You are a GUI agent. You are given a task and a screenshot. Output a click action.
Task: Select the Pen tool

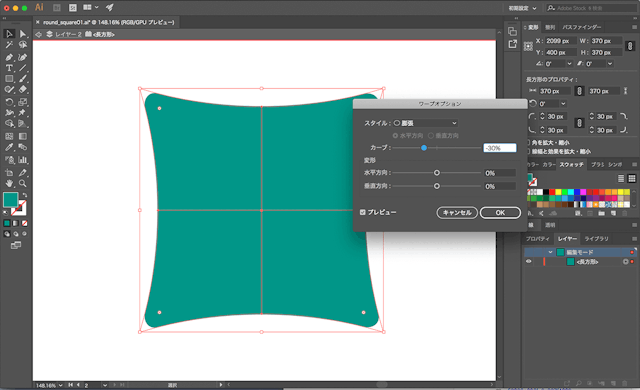tap(9, 57)
